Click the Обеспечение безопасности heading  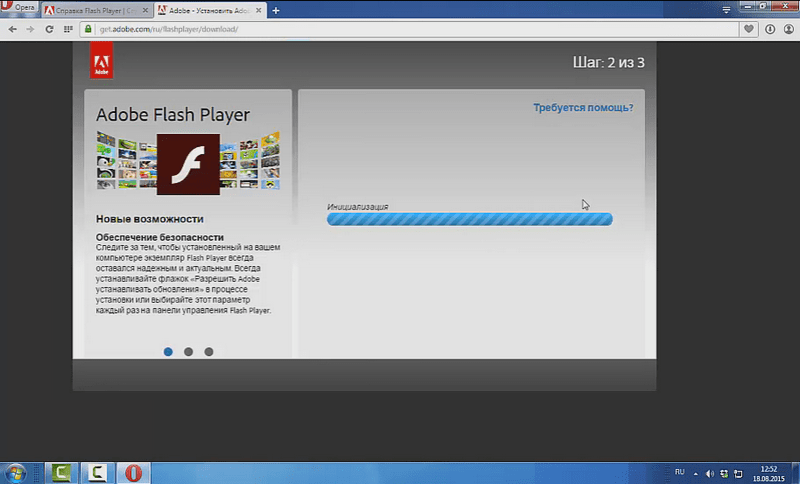point(160,237)
